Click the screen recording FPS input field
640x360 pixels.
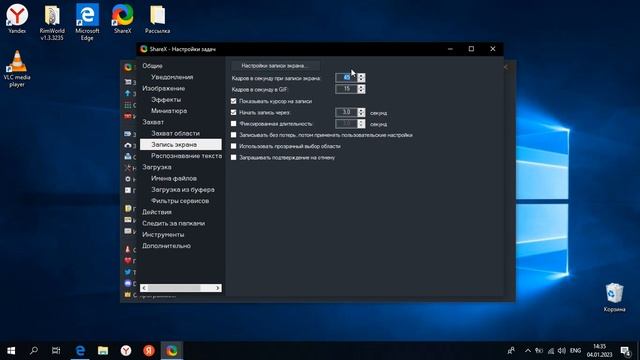[347, 78]
